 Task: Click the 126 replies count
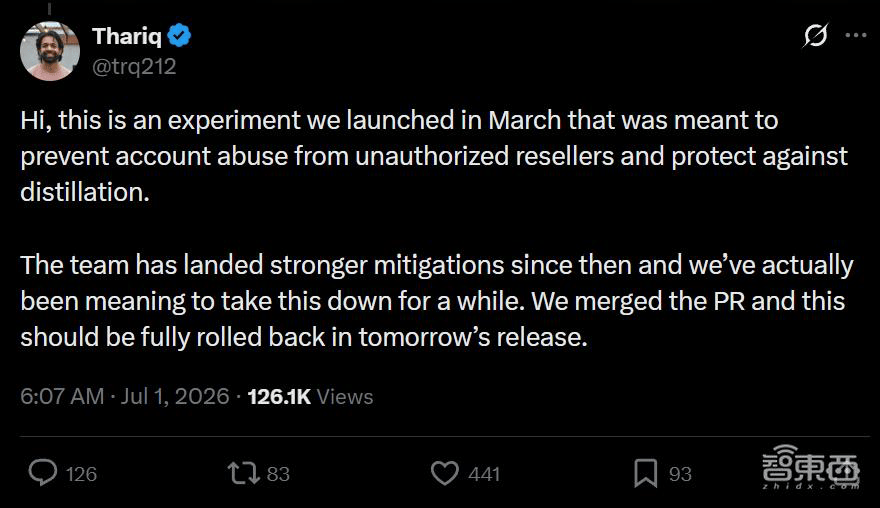pyautogui.click(x=81, y=474)
